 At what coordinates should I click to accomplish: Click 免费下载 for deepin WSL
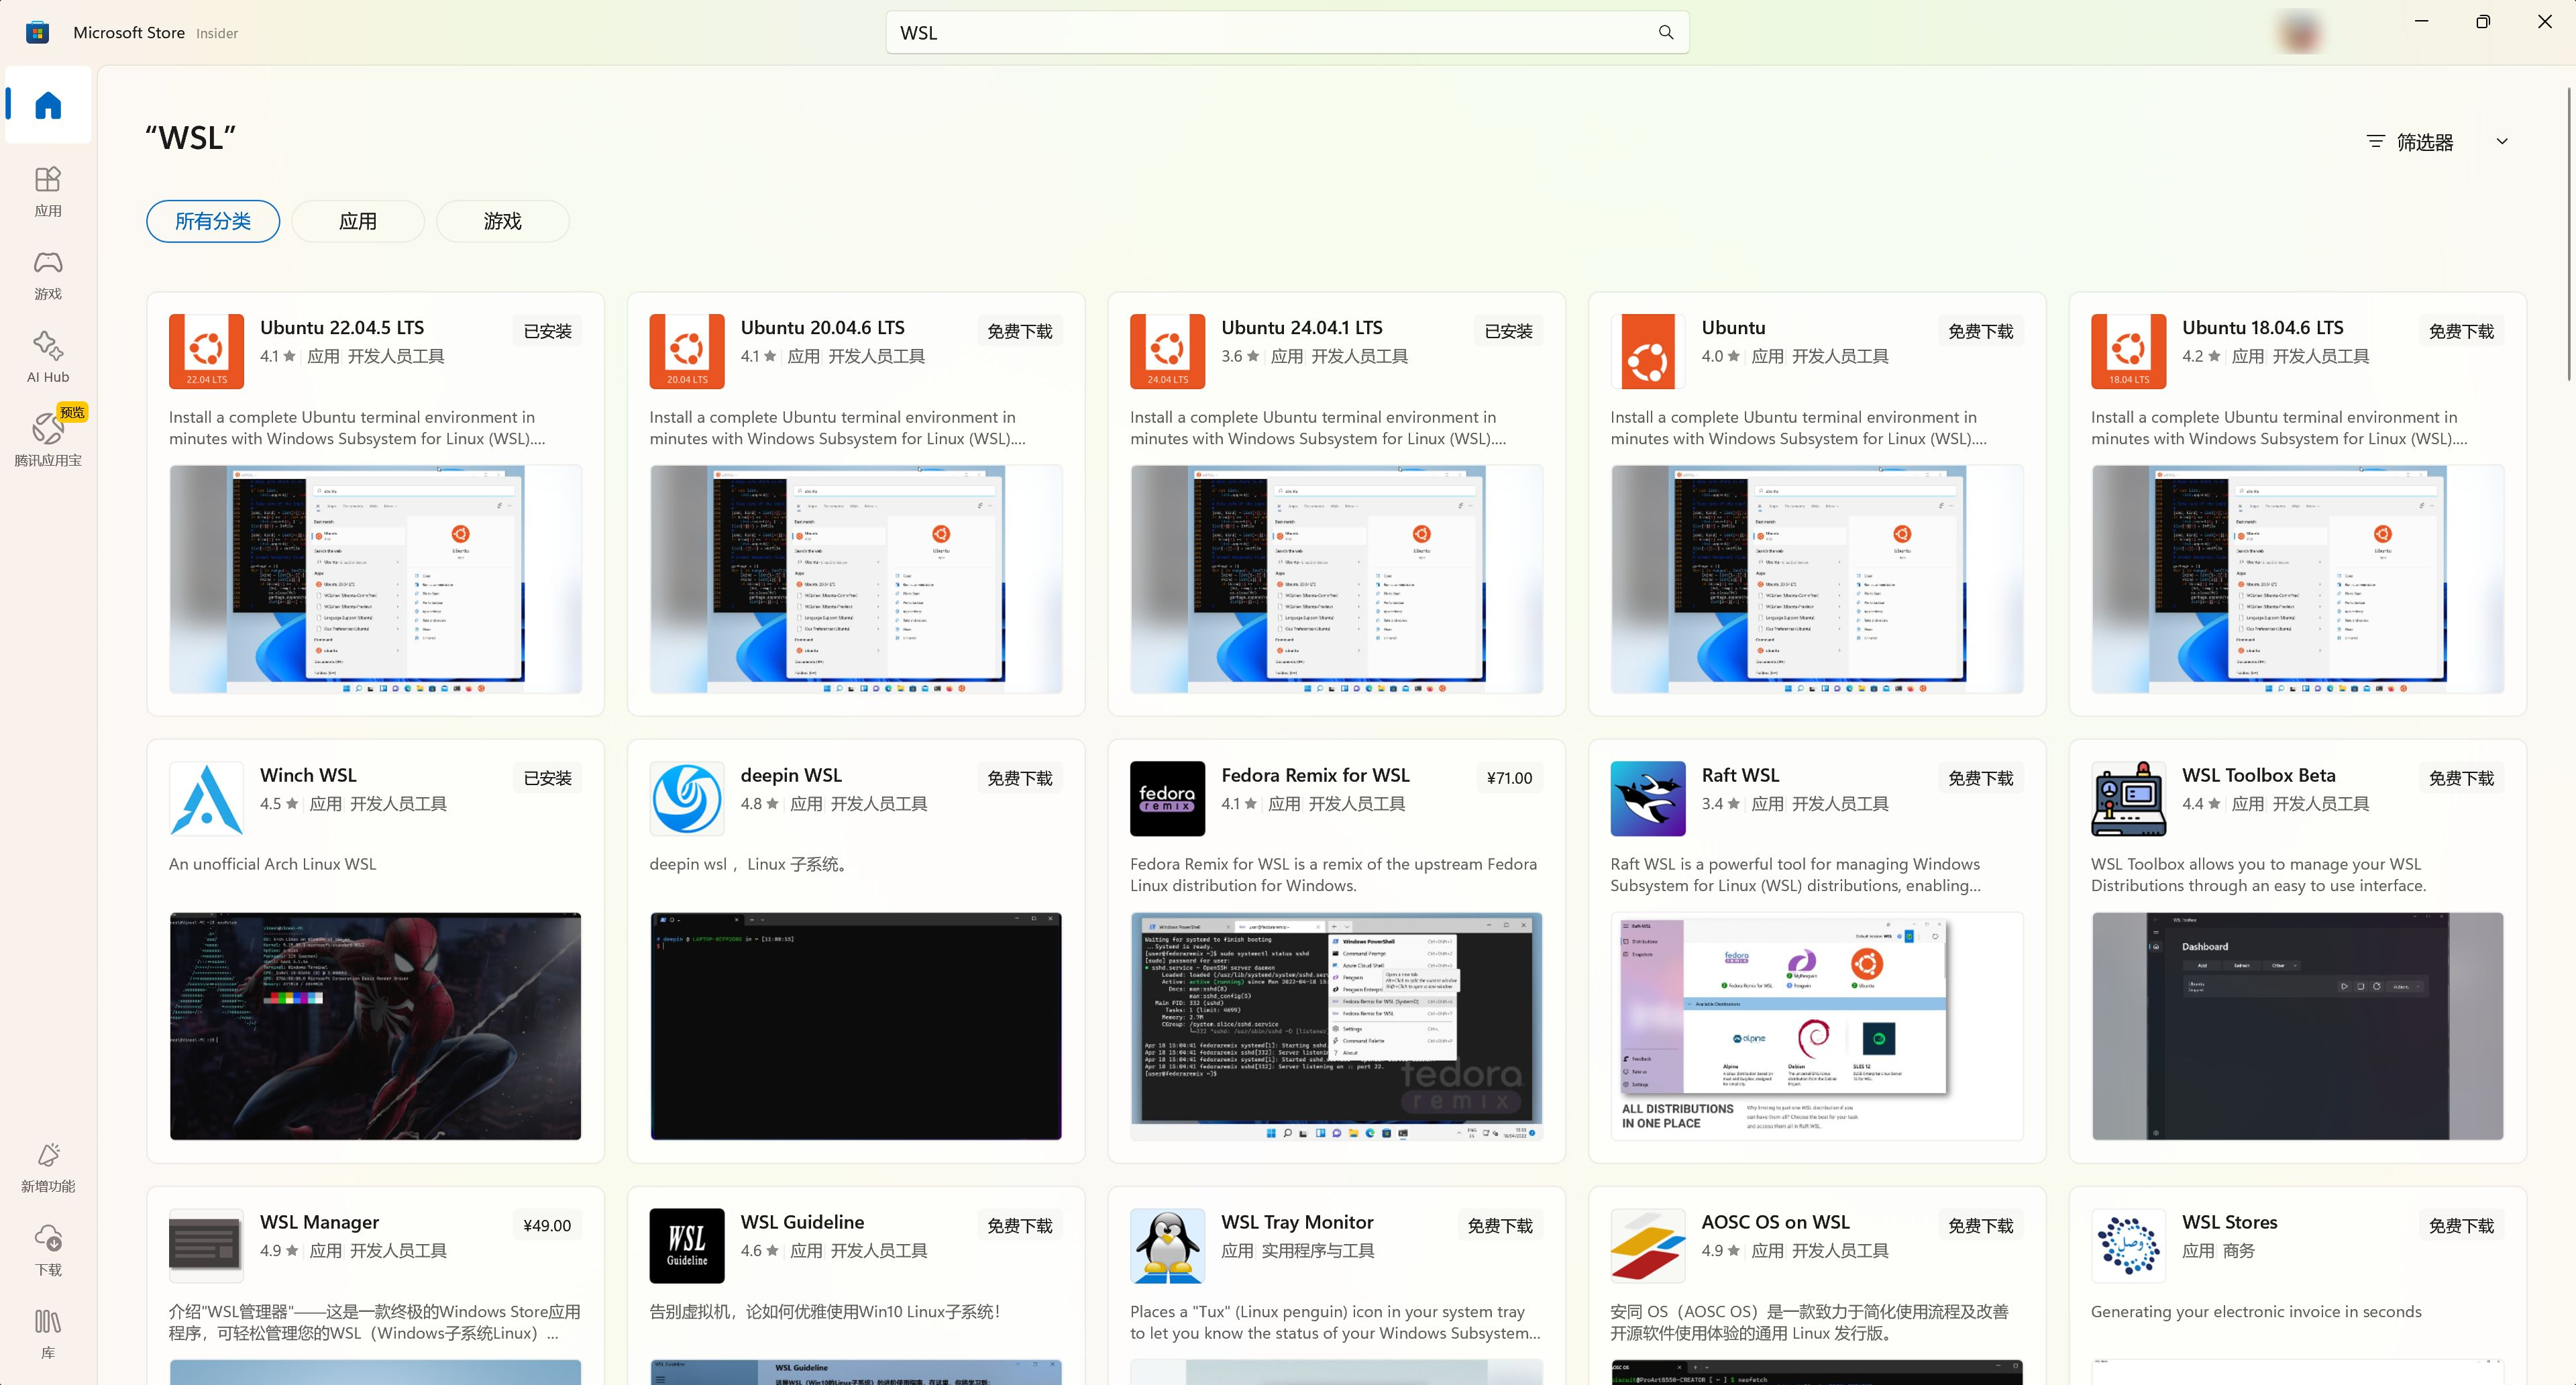click(1019, 778)
